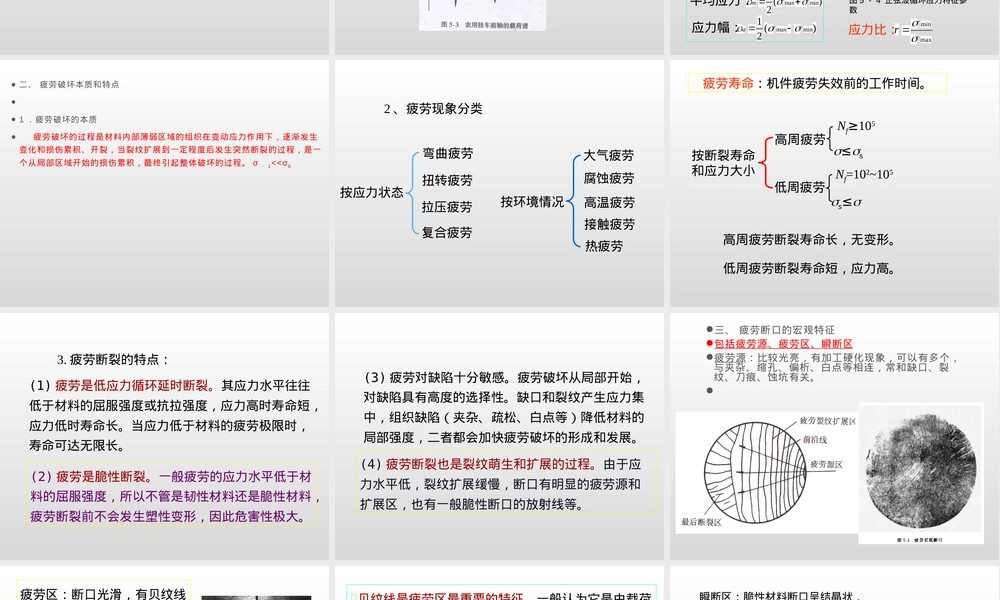1000x600 pixels.
Task: Select the text 复合疲劳
Action: click(447, 233)
